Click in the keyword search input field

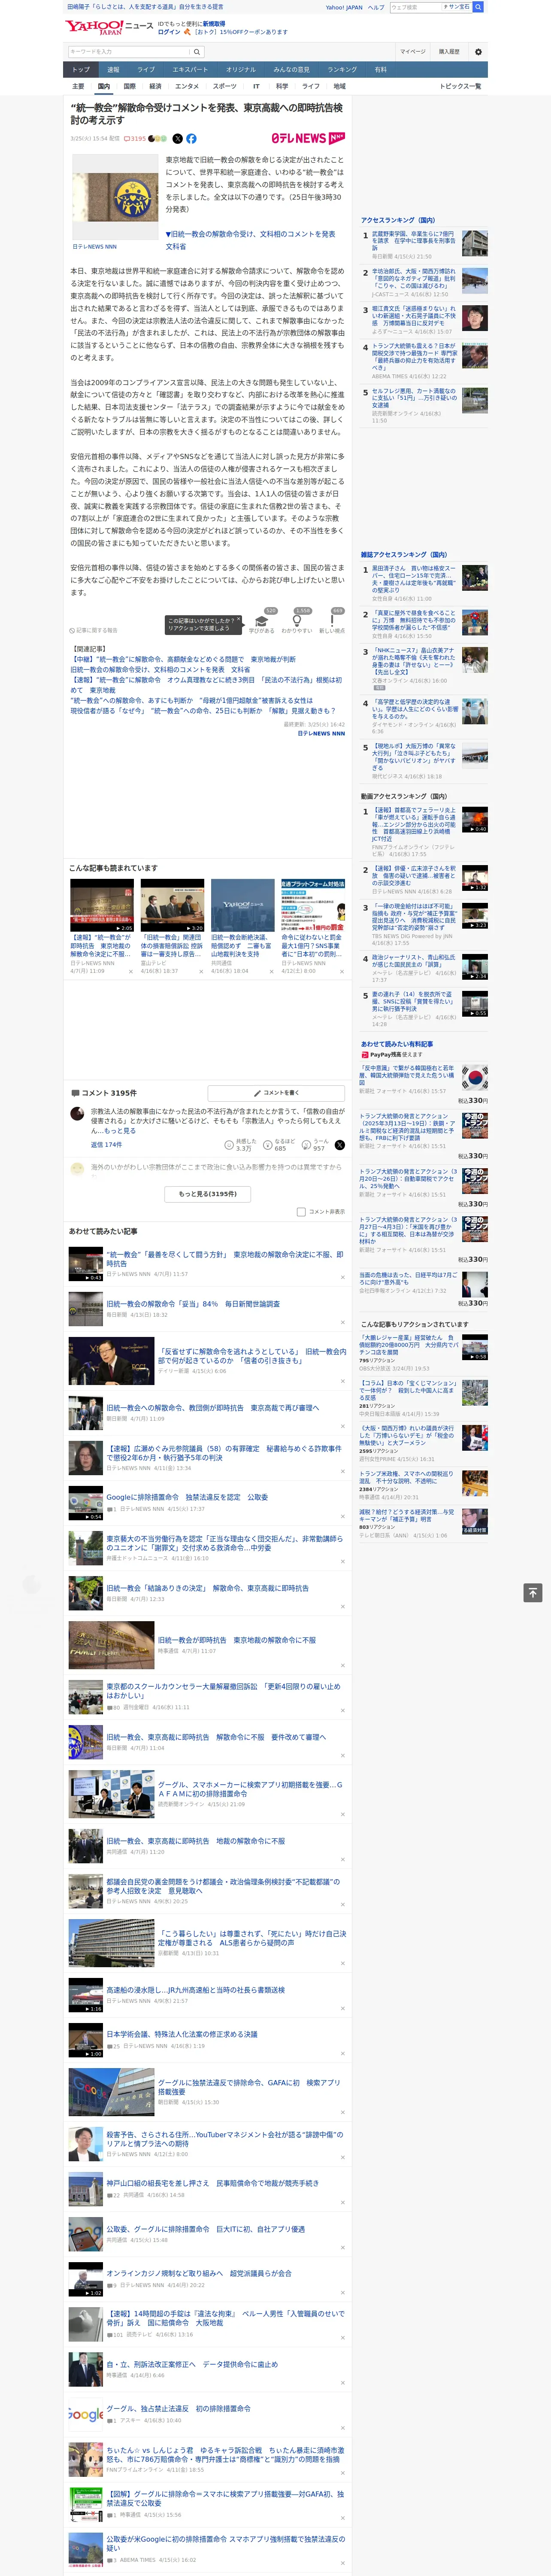tap(129, 52)
